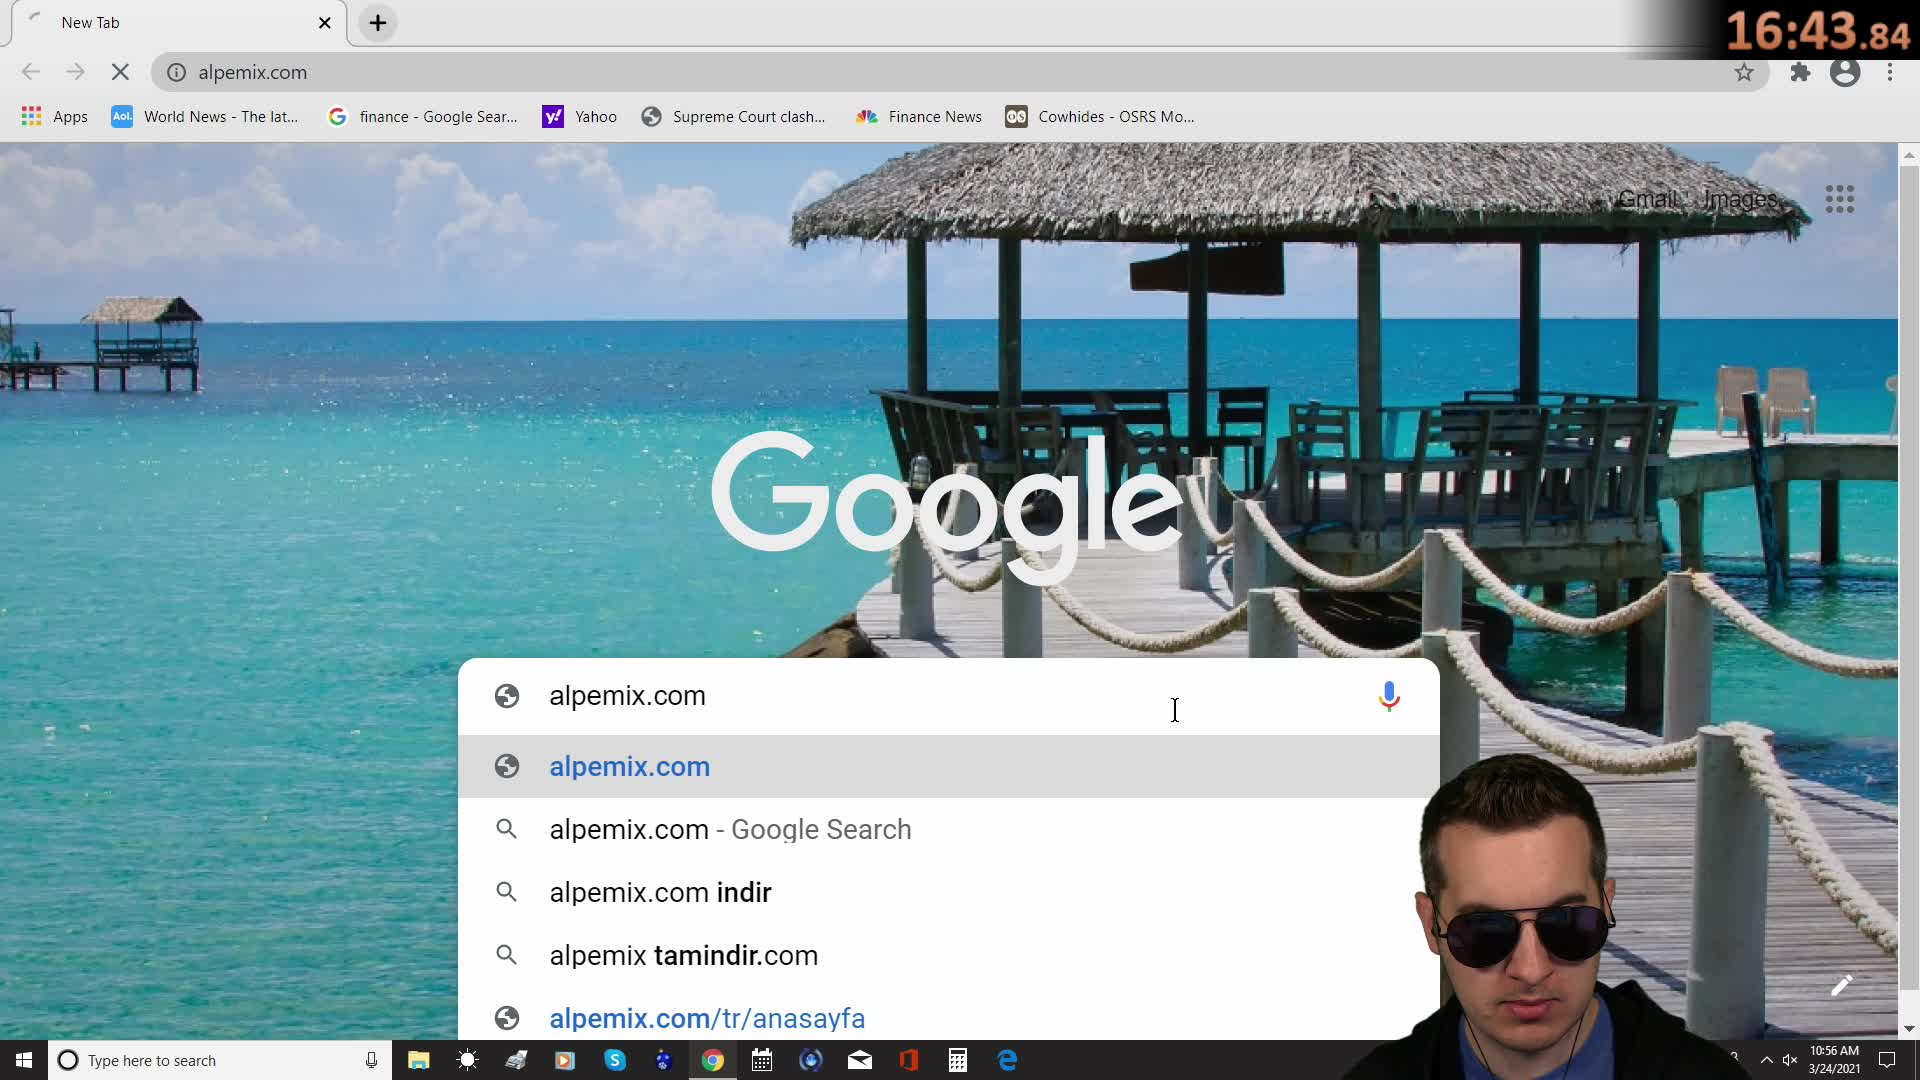Click the Gmail link
Image resolution: width=1920 pixels, height=1080 pixels.
click(x=1647, y=199)
